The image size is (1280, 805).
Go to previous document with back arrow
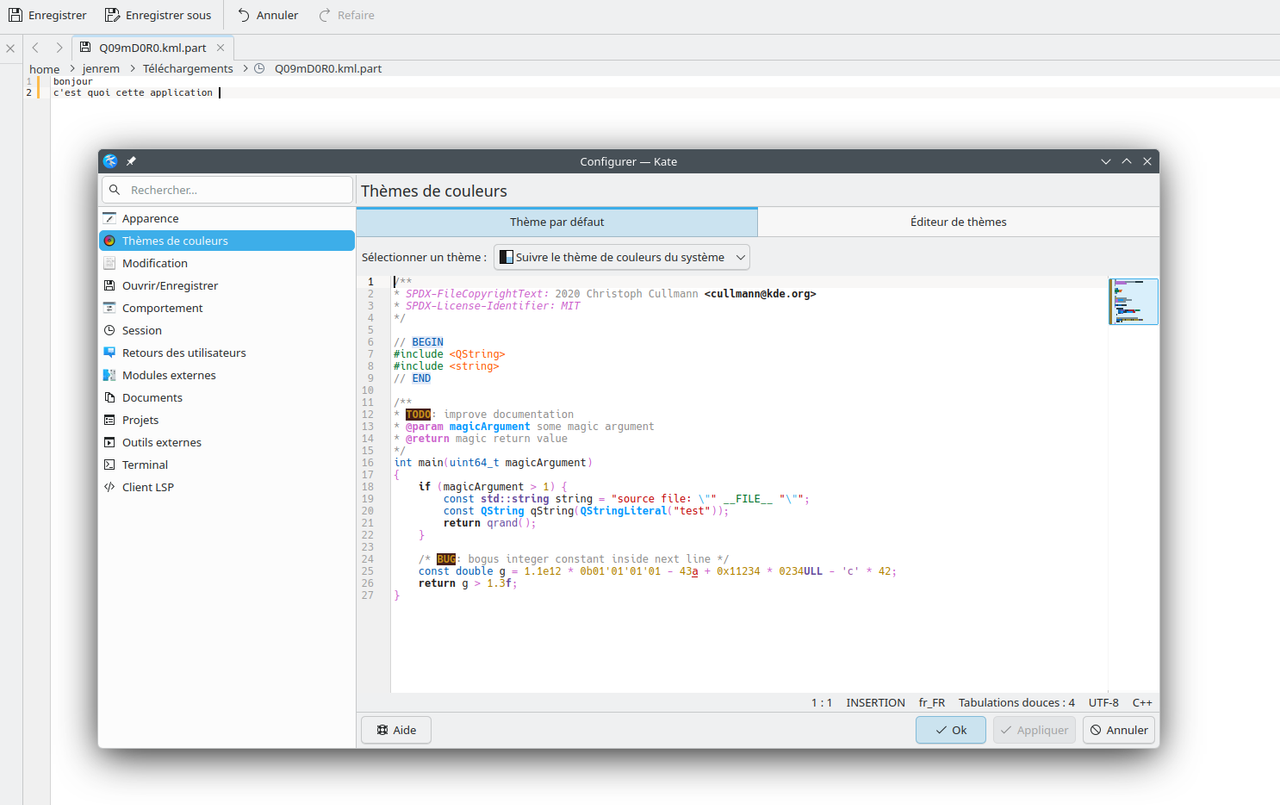tap(35, 47)
